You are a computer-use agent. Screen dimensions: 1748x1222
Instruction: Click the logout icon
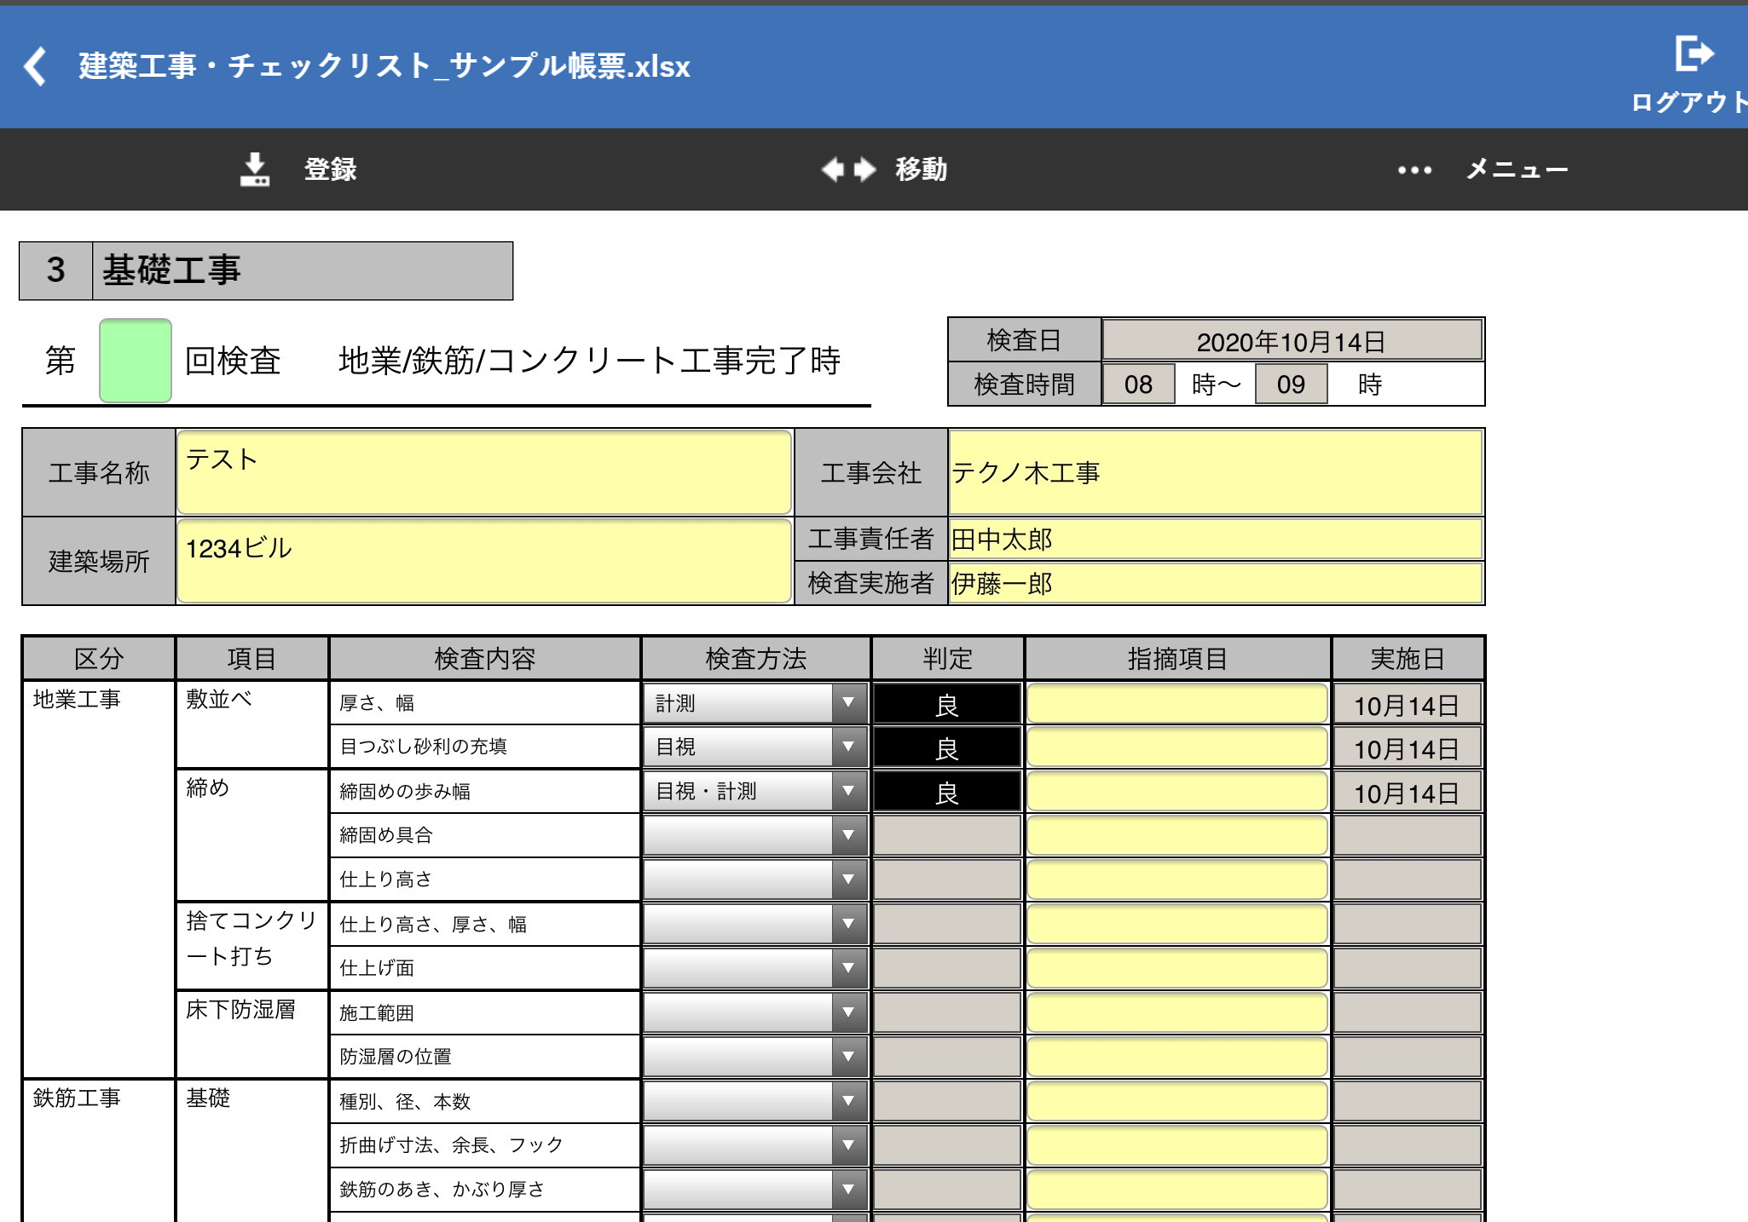tap(1693, 53)
